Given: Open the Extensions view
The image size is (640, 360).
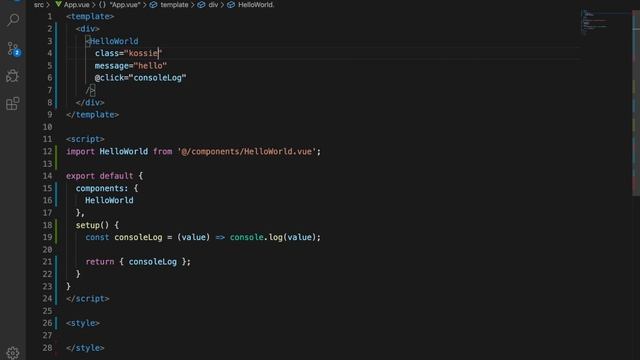Looking at the screenshot, I should point(13,103).
